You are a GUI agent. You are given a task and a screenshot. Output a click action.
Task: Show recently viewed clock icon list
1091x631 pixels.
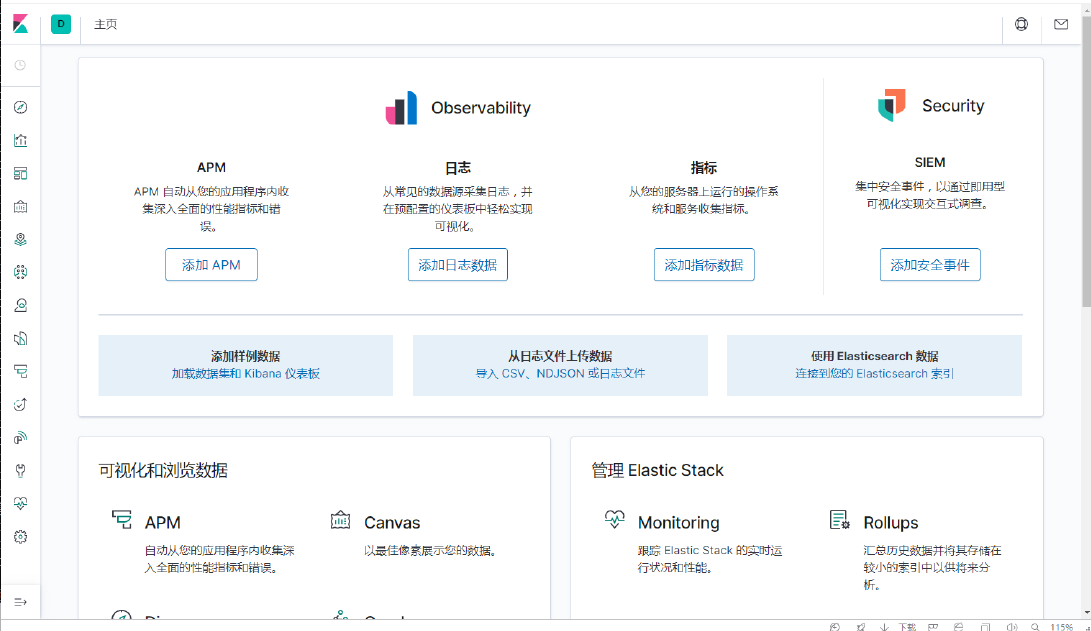(20, 65)
